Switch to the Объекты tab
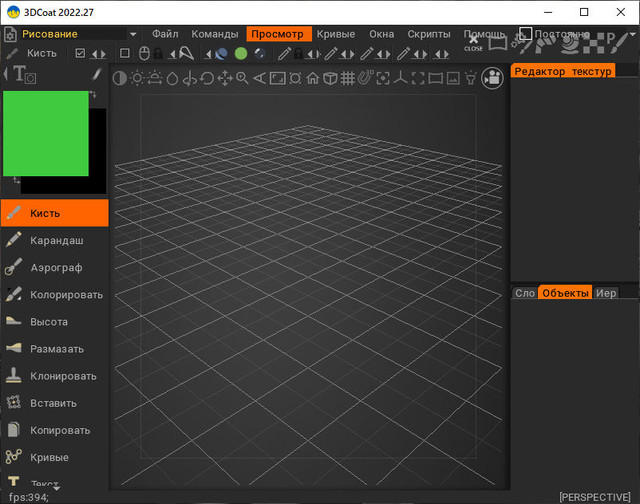The height and width of the screenshot is (504, 640). 565,293
